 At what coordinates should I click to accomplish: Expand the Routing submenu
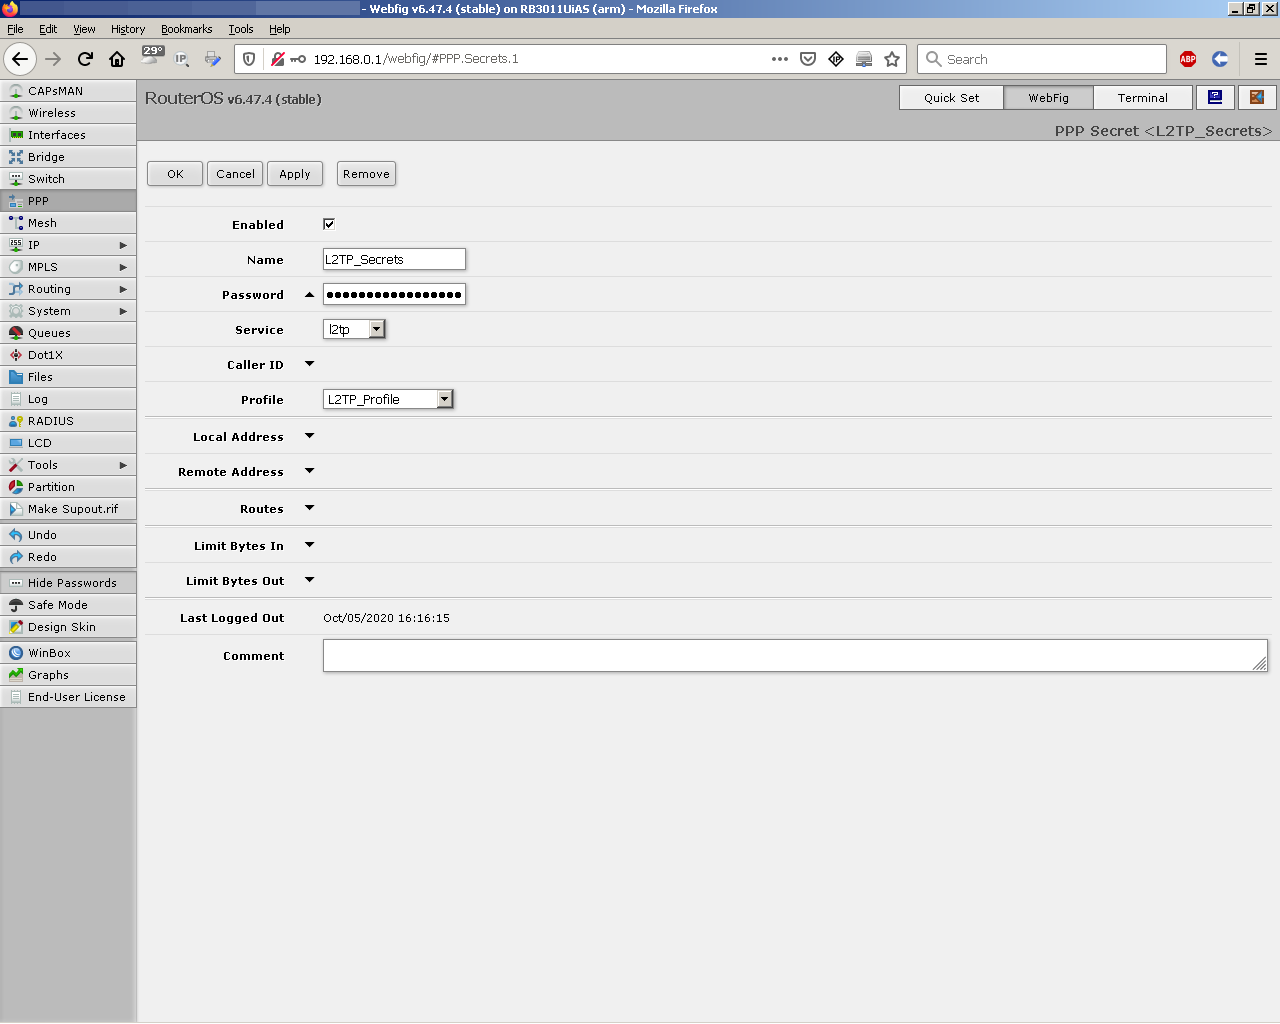click(x=68, y=289)
